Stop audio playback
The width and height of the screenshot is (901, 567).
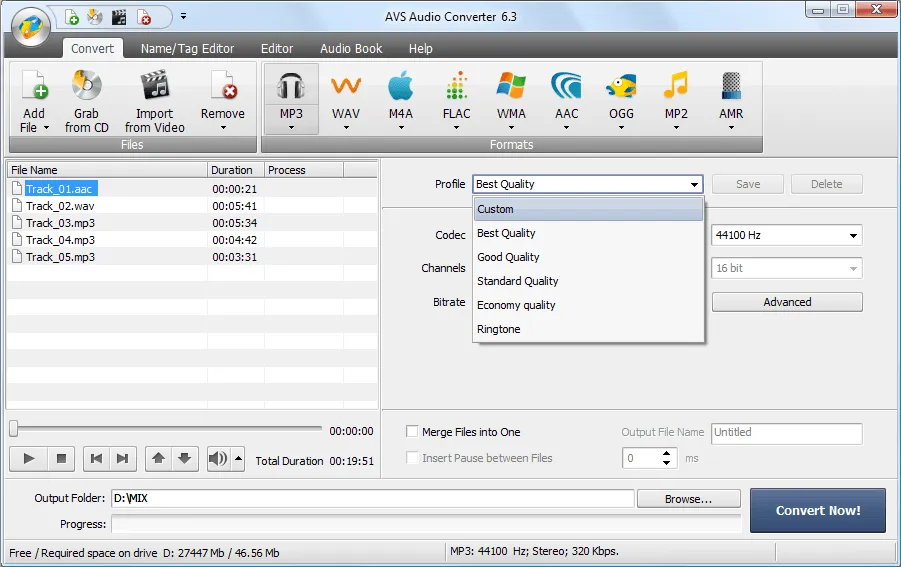coord(61,459)
